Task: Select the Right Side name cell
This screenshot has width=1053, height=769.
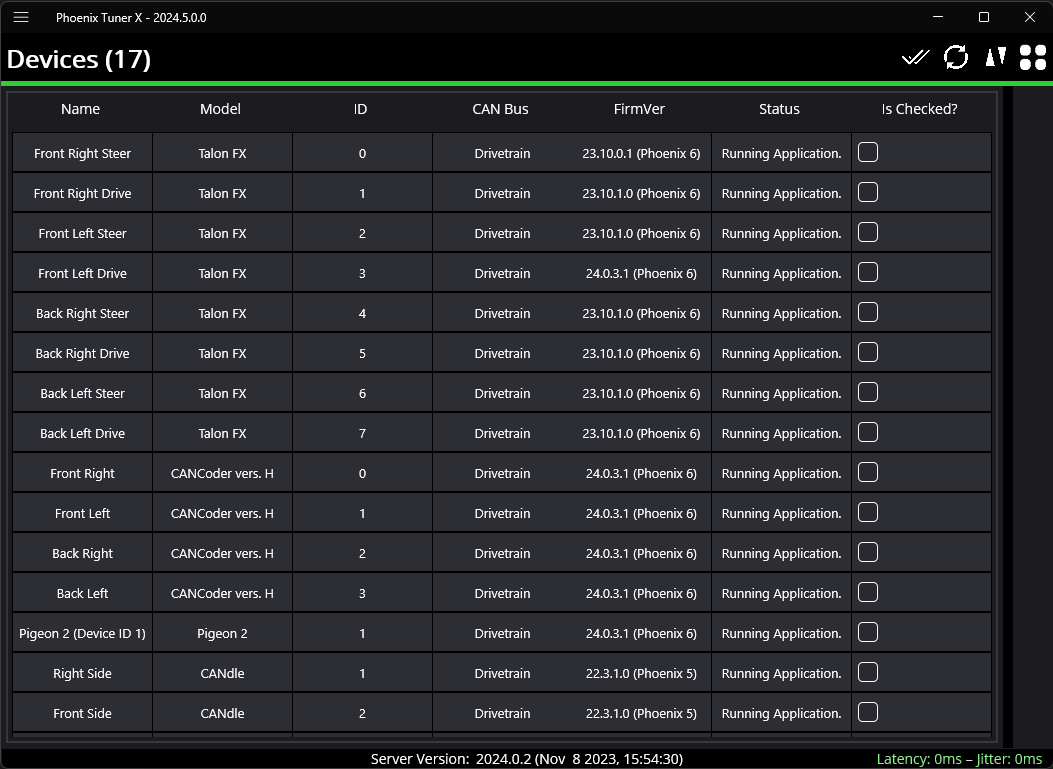Action: point(83,673)
